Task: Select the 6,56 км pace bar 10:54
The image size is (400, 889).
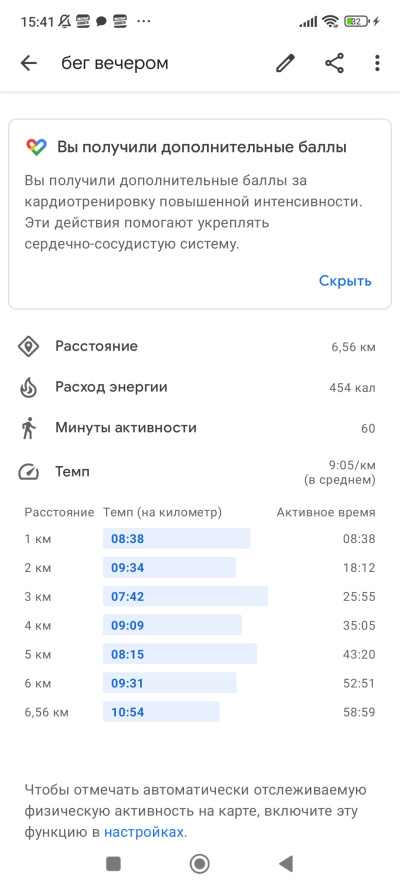Action: point(161,712)
